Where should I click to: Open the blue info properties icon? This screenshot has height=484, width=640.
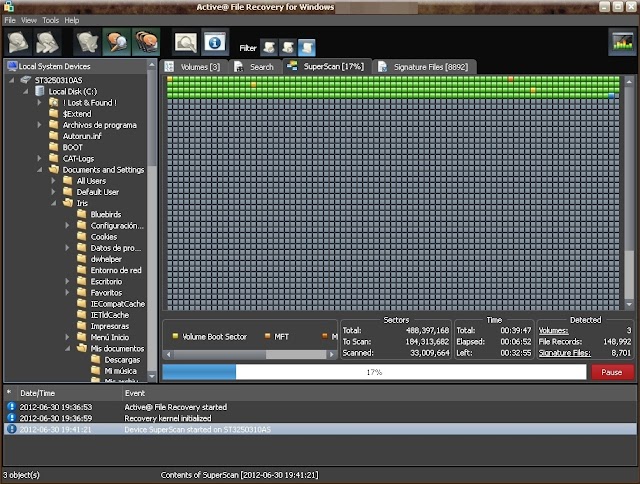click(215, 42)
